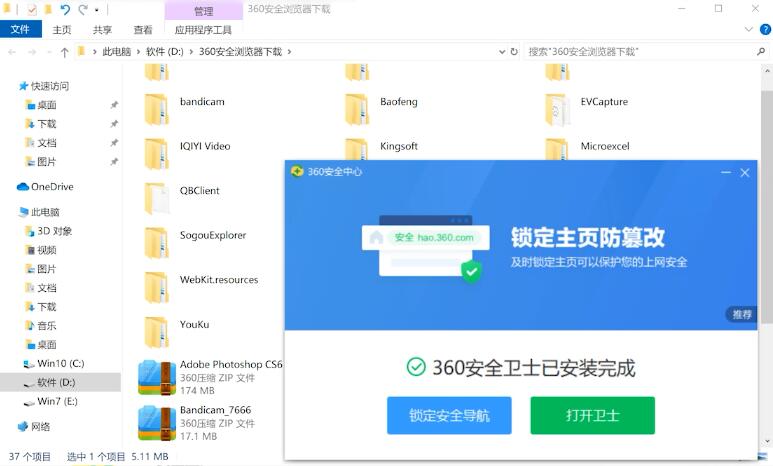Switch to the 查看 ribbon tab
Screen dimensions: 773x466
[x=143, y=30]
